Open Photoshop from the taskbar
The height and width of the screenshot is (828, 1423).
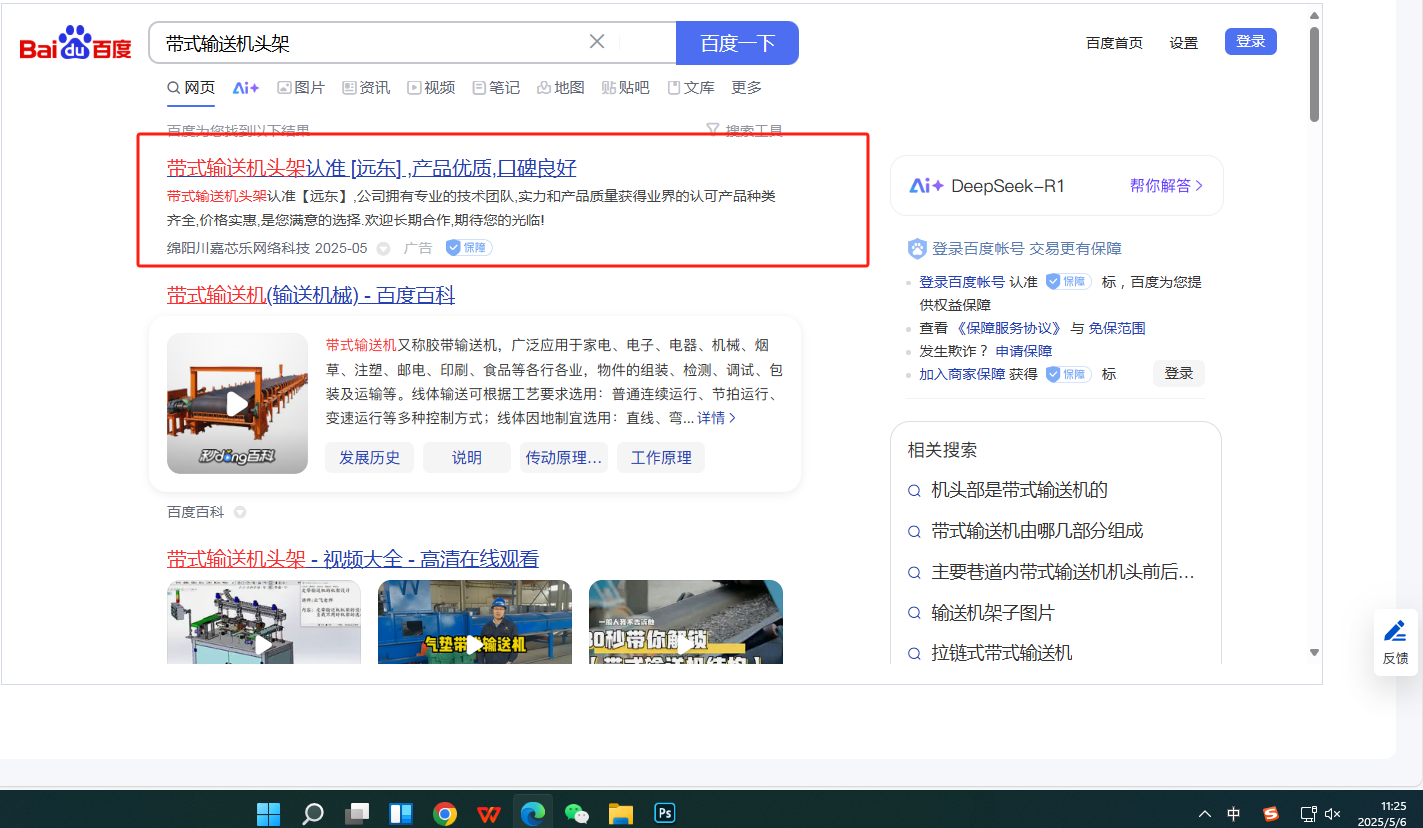click(x=665, y=813)
